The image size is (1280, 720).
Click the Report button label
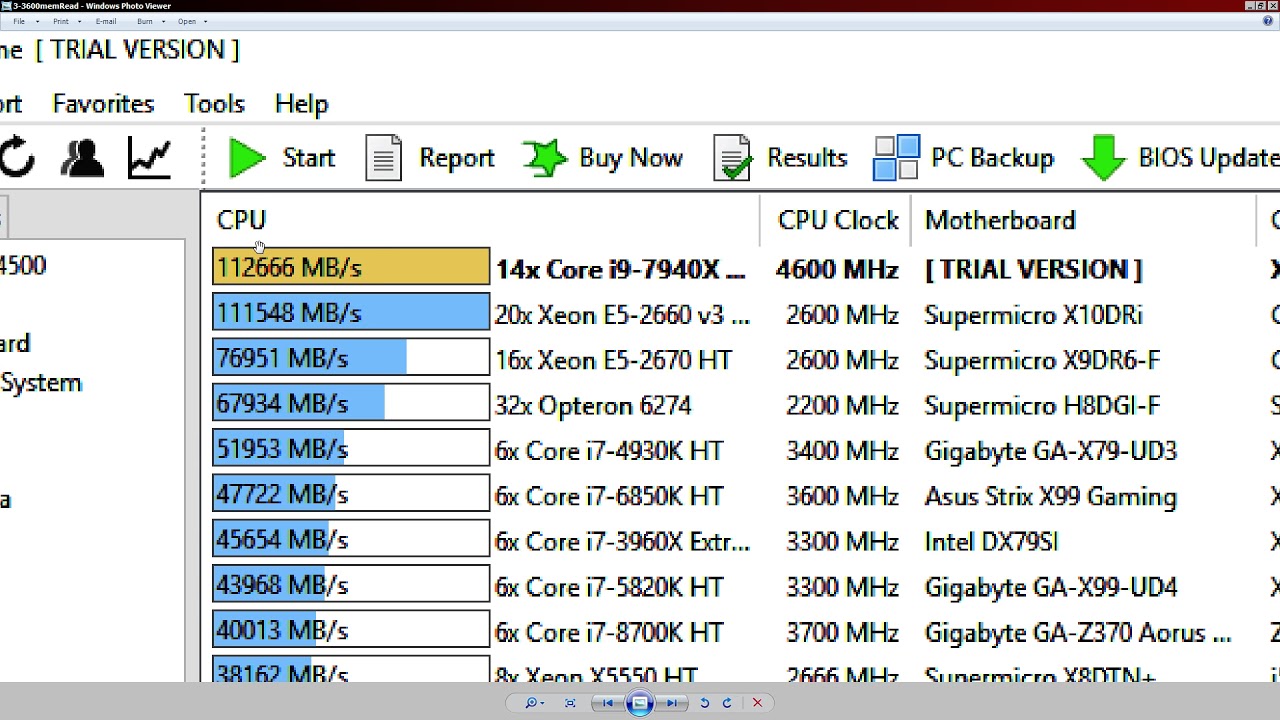pos(457,158)
